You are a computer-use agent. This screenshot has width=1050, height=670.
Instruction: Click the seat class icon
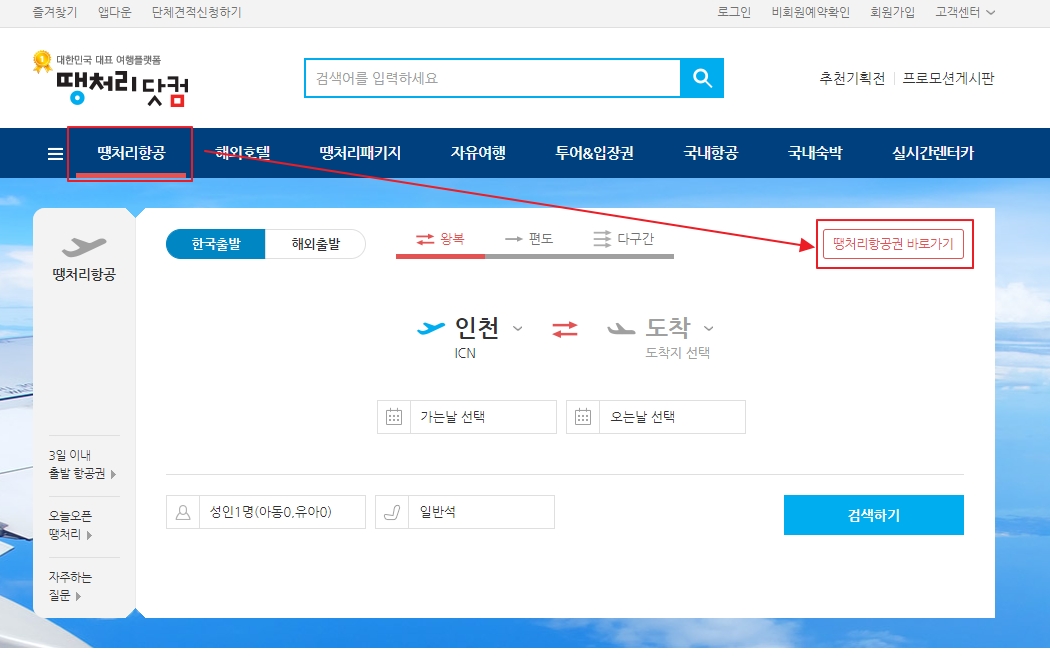pos(392,512)
